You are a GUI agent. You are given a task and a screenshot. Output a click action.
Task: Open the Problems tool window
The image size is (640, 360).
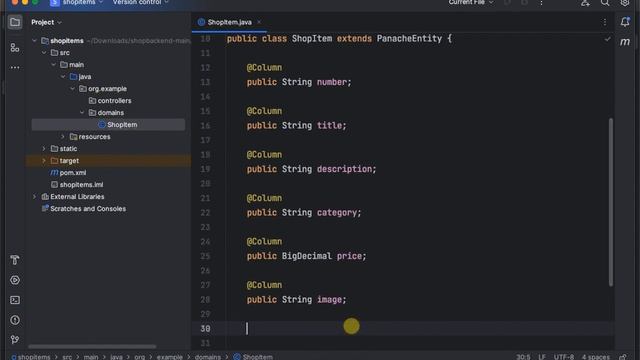(15, 320)
